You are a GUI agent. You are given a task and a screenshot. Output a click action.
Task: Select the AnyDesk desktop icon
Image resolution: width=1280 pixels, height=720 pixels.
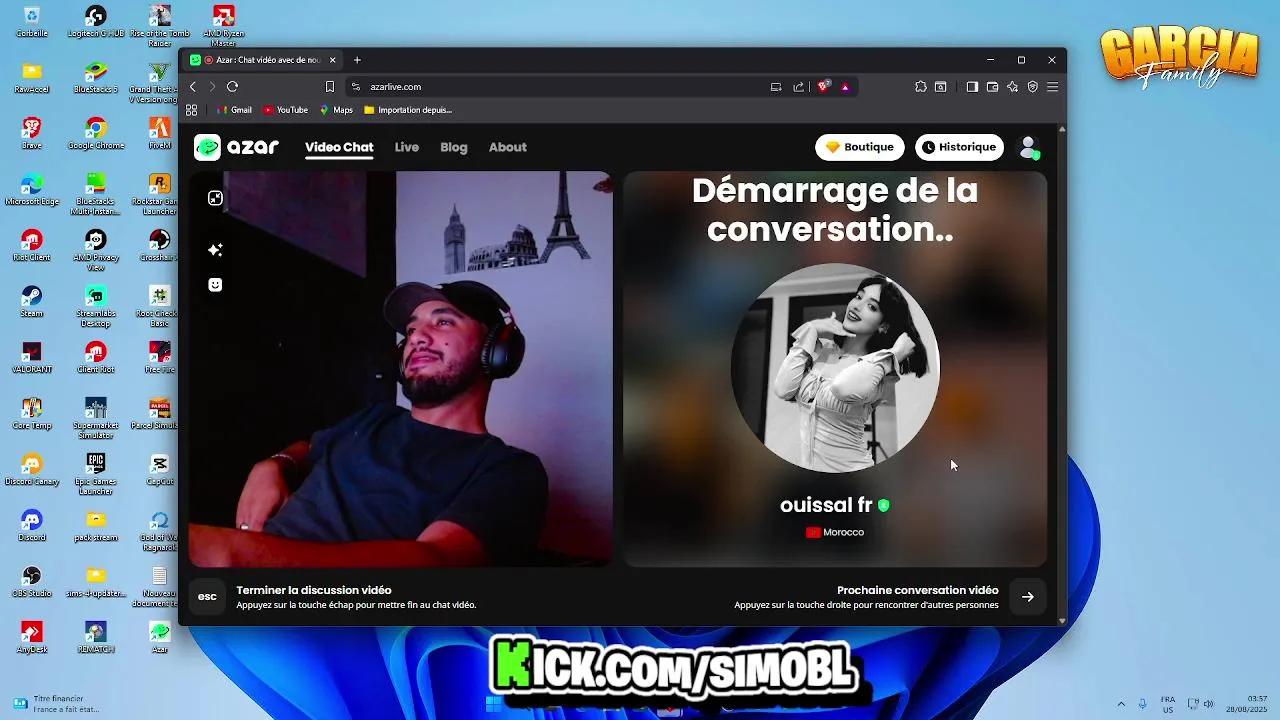coord(32,637)
